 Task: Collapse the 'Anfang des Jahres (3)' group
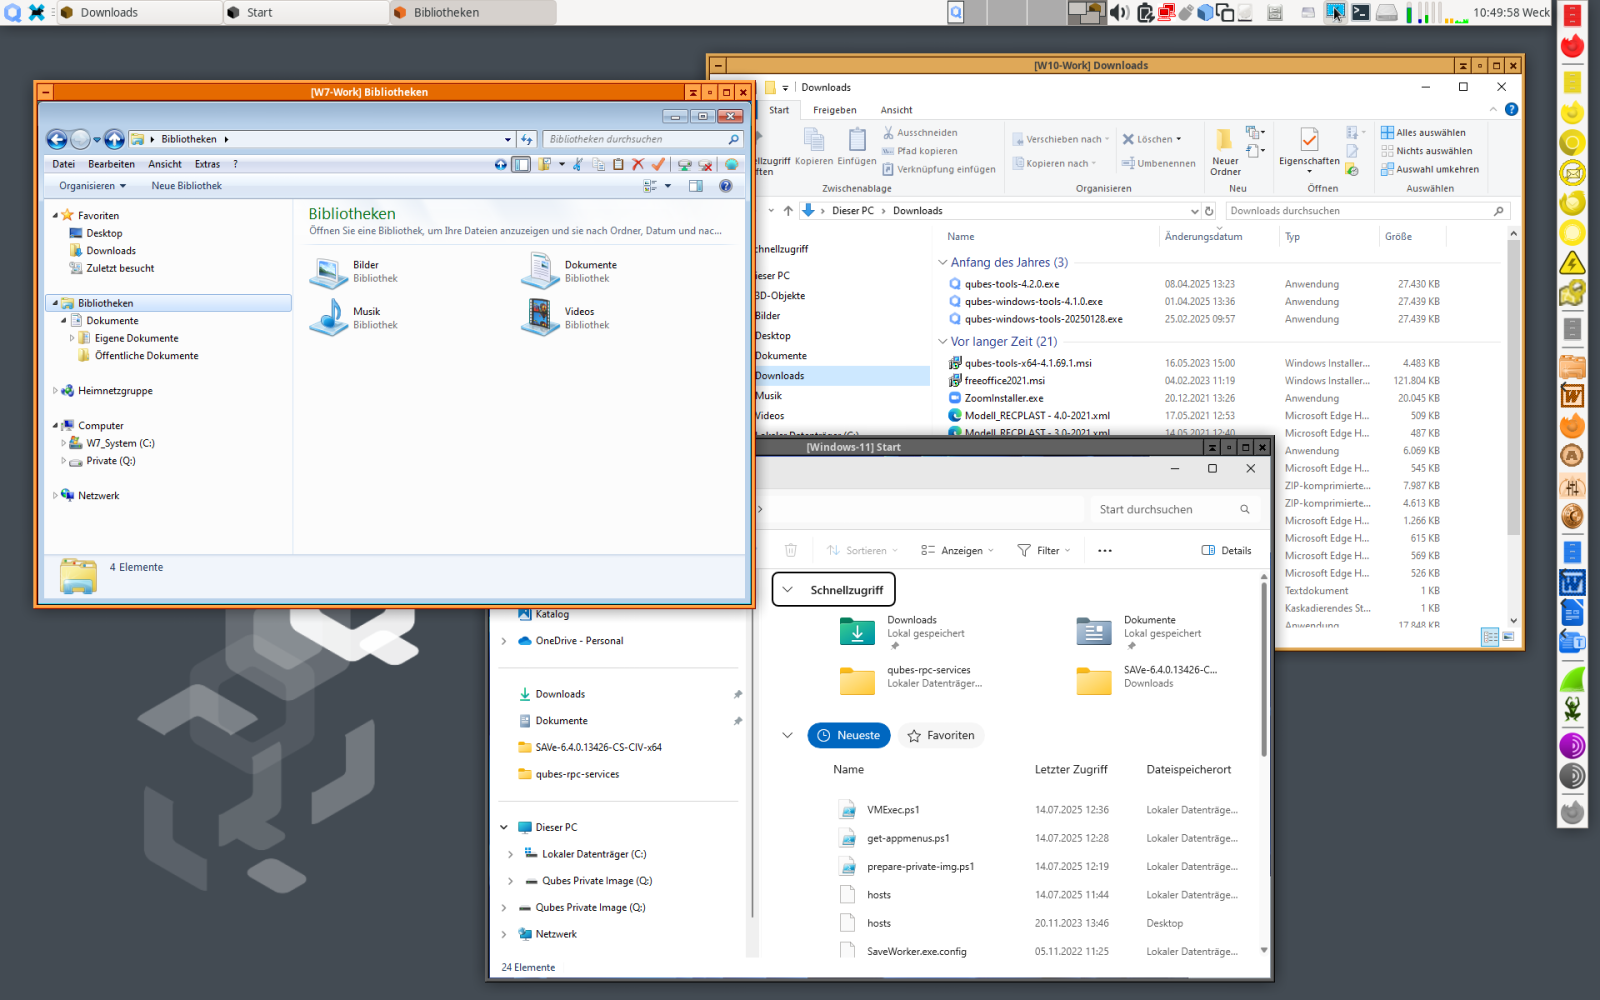(942, 262)
